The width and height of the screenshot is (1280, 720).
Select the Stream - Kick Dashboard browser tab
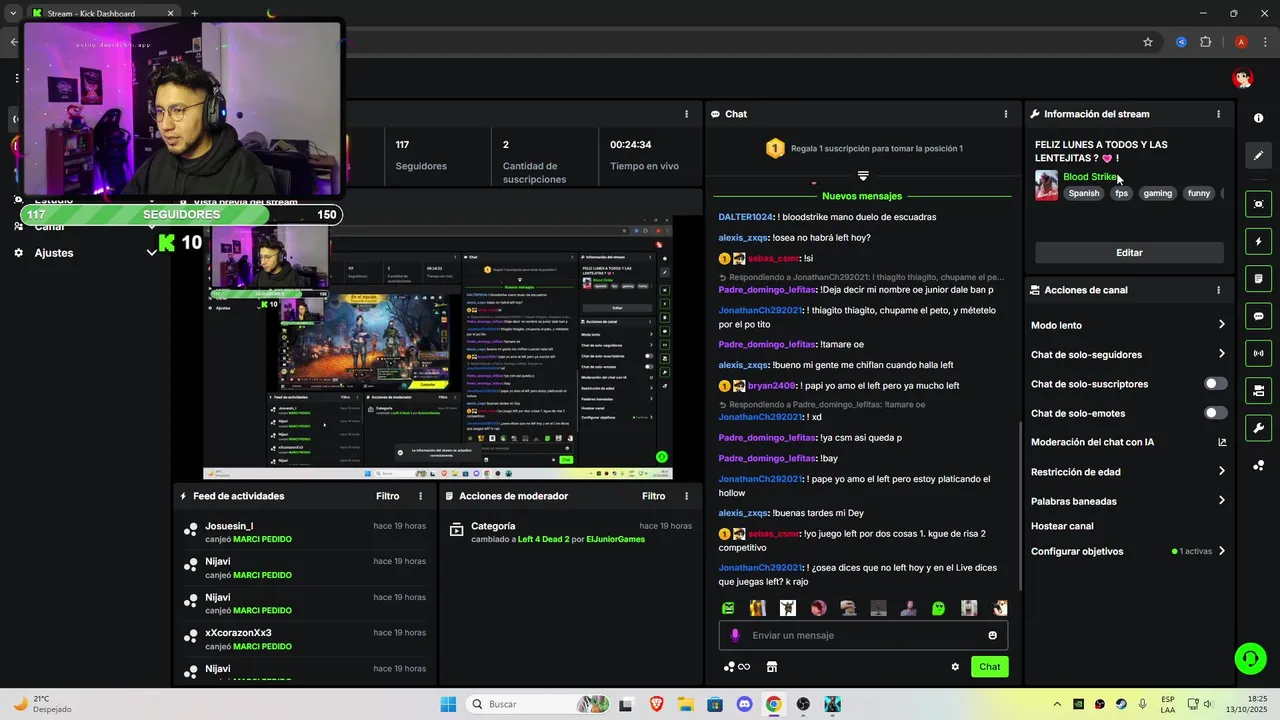pyautogui.click(x=102, y=14)
